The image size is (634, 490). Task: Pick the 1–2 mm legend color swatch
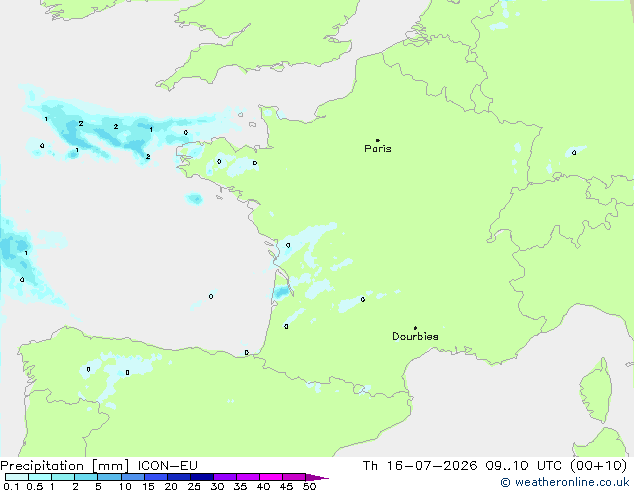63,477
